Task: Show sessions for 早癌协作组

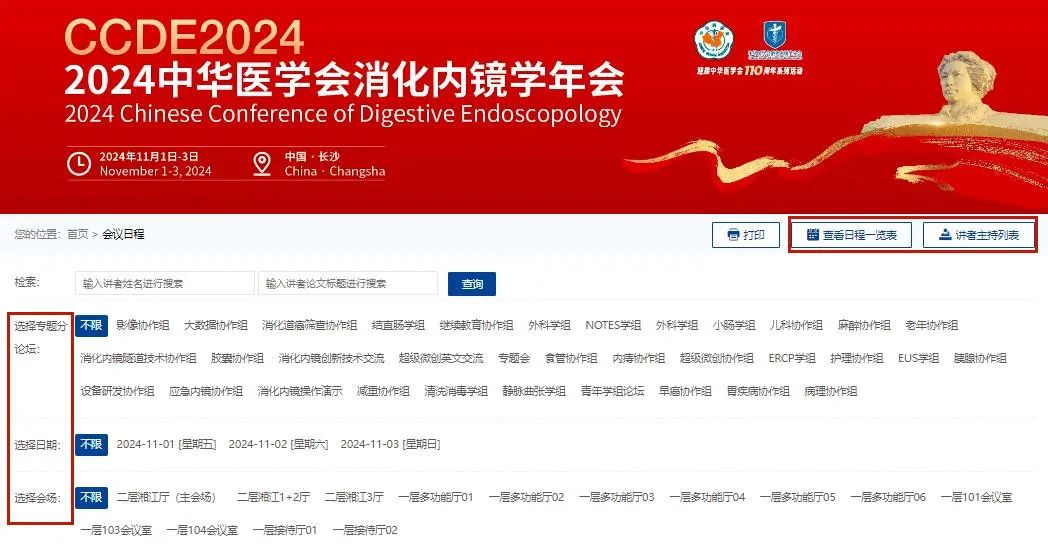Action: [685, 391]
